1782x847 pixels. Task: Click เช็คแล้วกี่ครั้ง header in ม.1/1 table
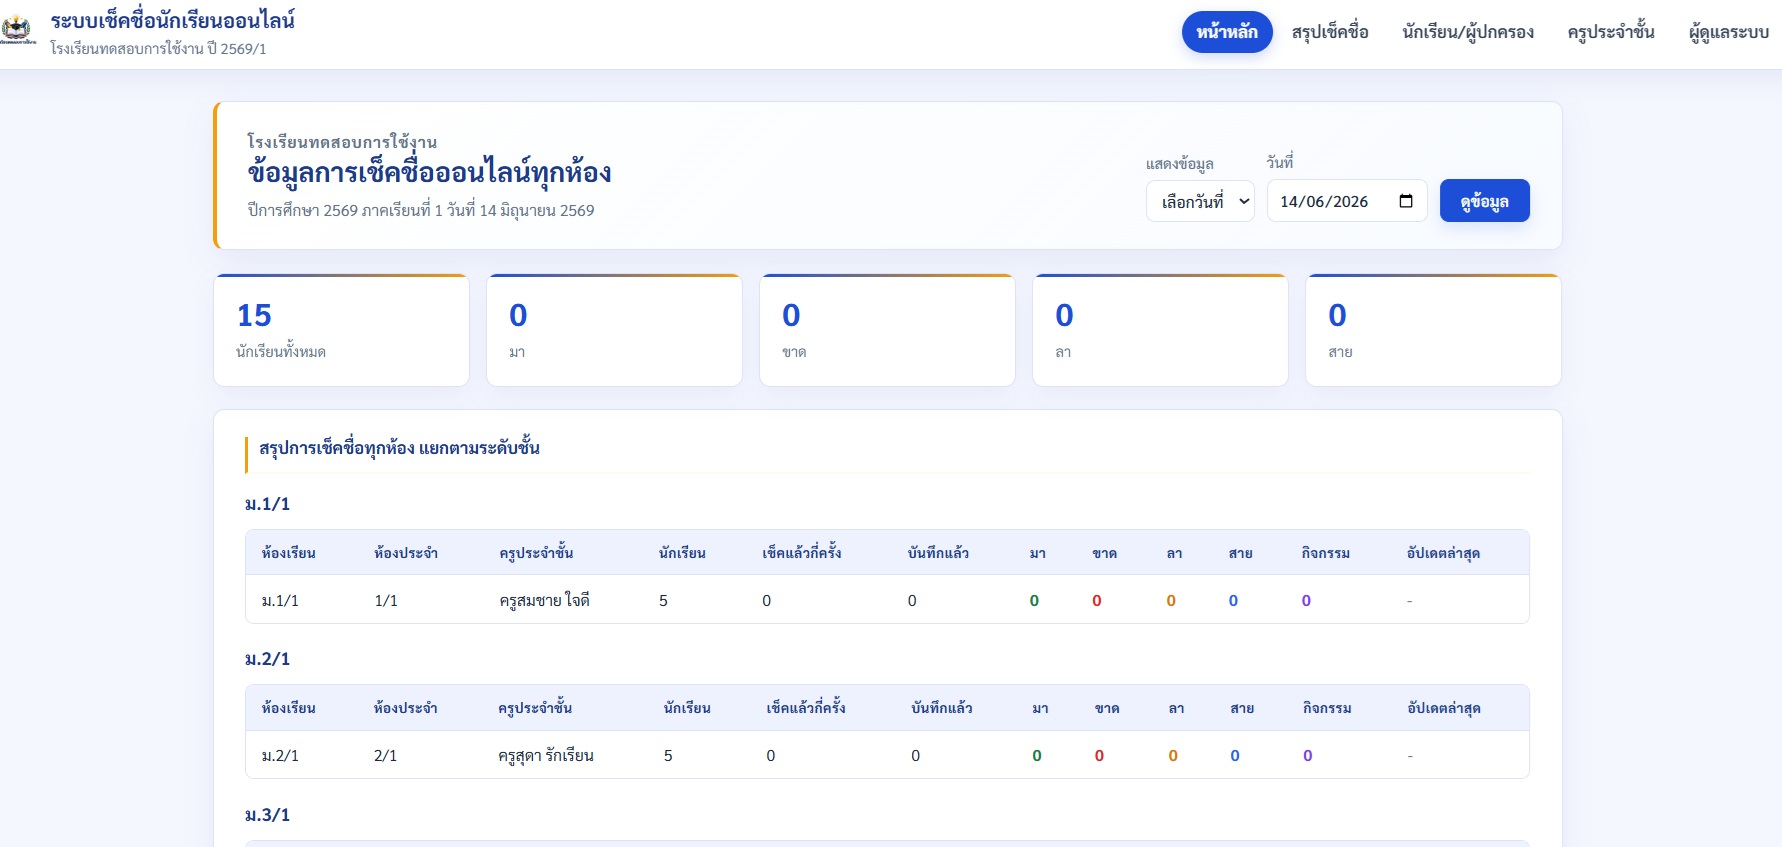[x=802, y=553]
